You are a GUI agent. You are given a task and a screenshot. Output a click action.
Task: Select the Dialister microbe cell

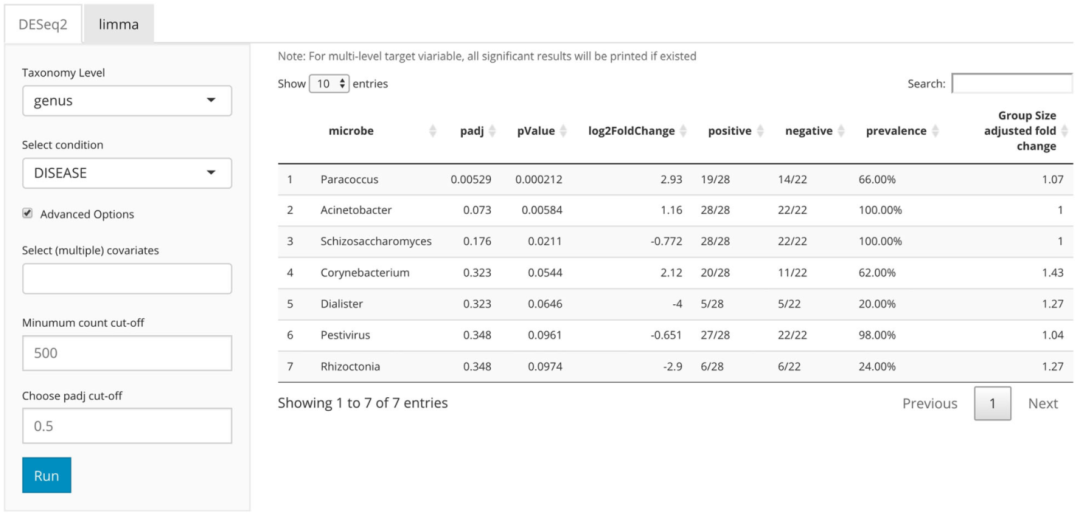coord(342,304)
